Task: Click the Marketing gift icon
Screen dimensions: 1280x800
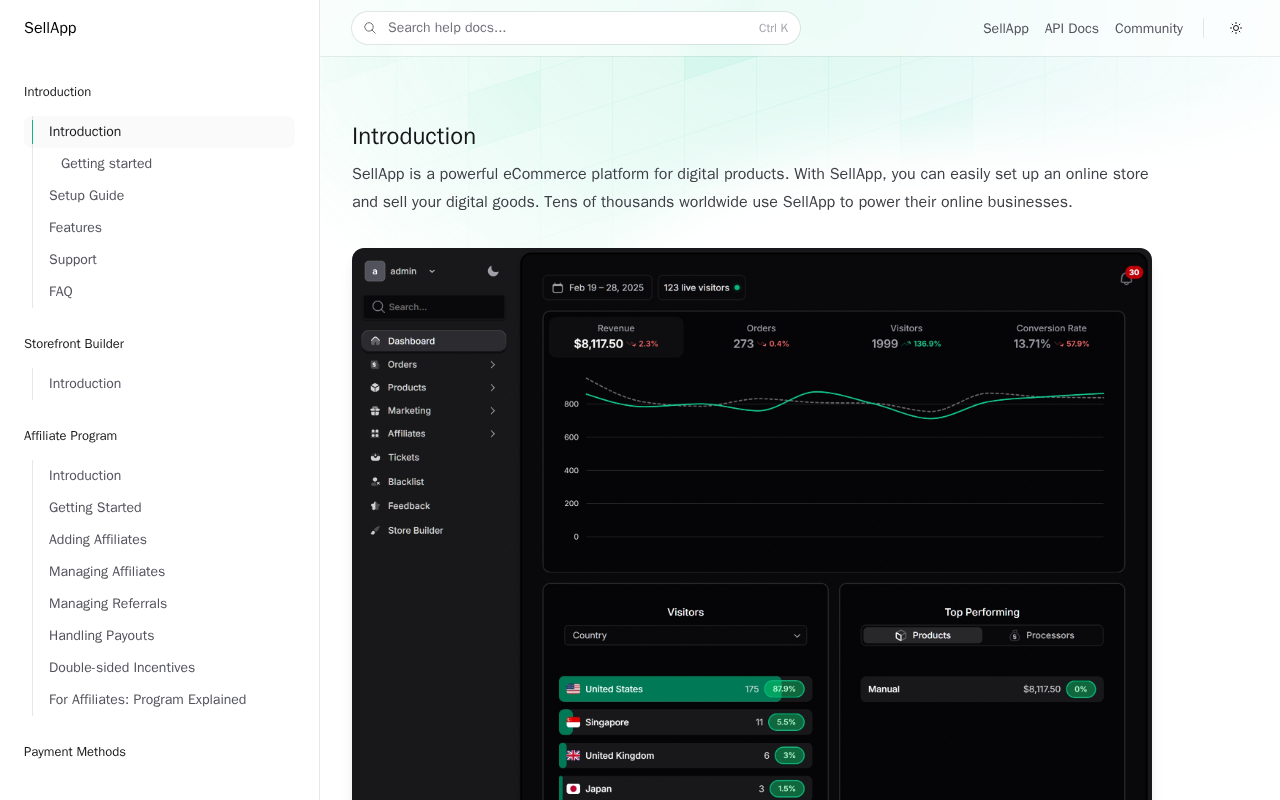Action: click(x=375, y=411)
